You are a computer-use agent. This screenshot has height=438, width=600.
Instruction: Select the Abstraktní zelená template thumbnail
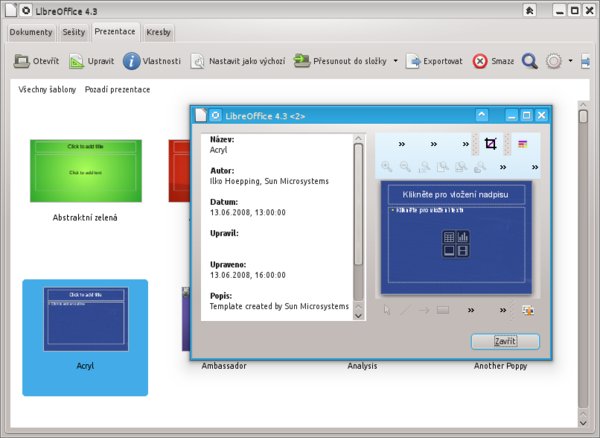[86, 171]
